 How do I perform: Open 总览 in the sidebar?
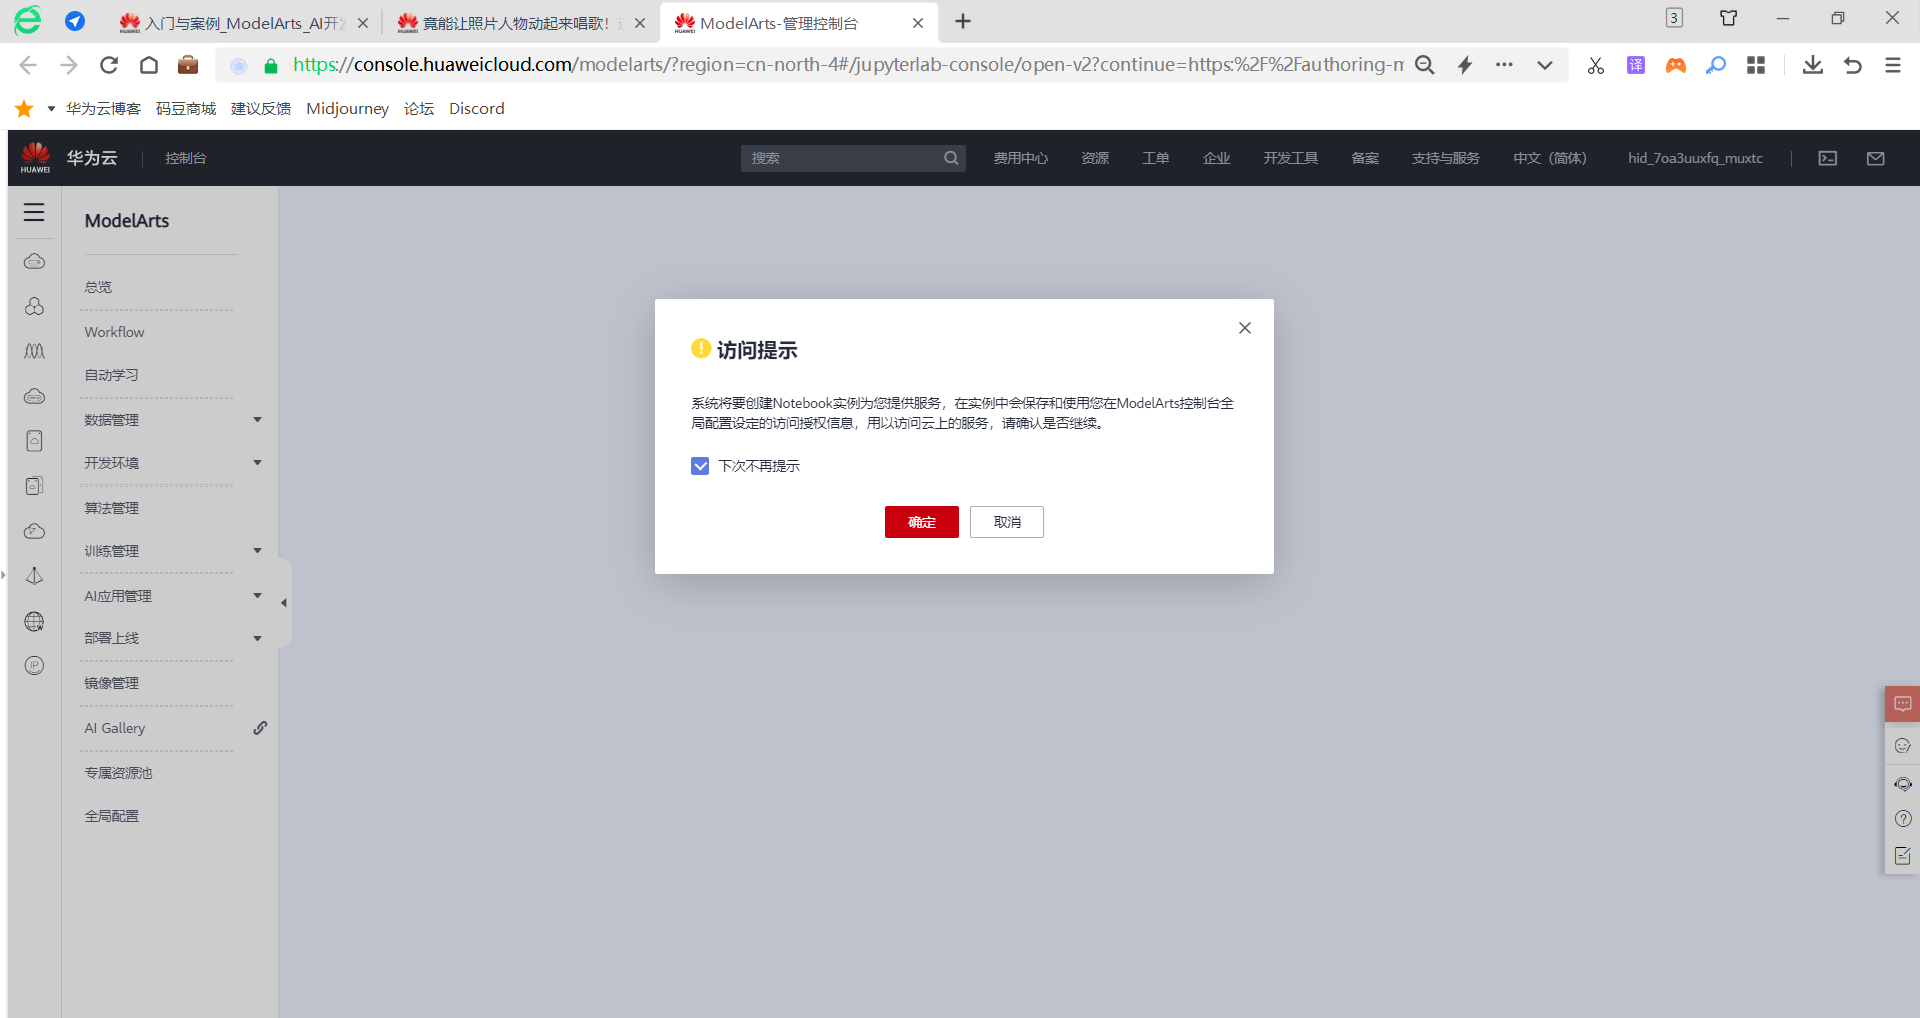(98, 287)
